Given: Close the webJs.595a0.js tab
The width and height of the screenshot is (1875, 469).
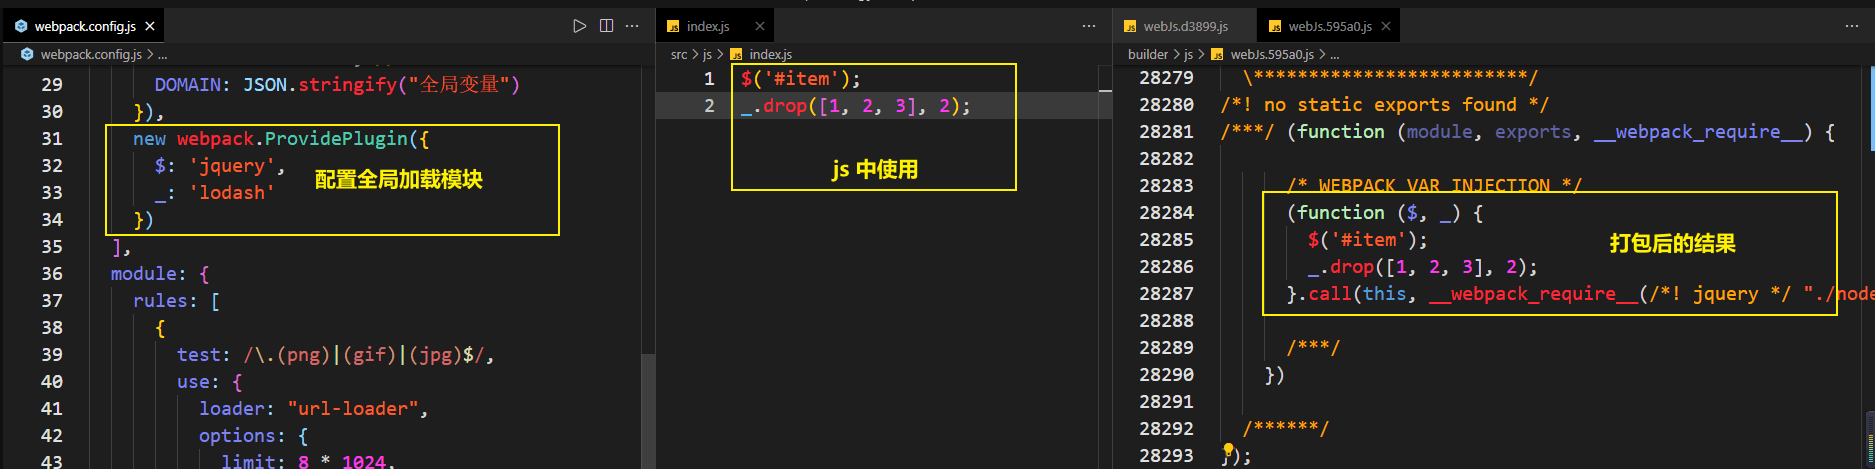Looking at the screenshot, I should coord(1386,26).
